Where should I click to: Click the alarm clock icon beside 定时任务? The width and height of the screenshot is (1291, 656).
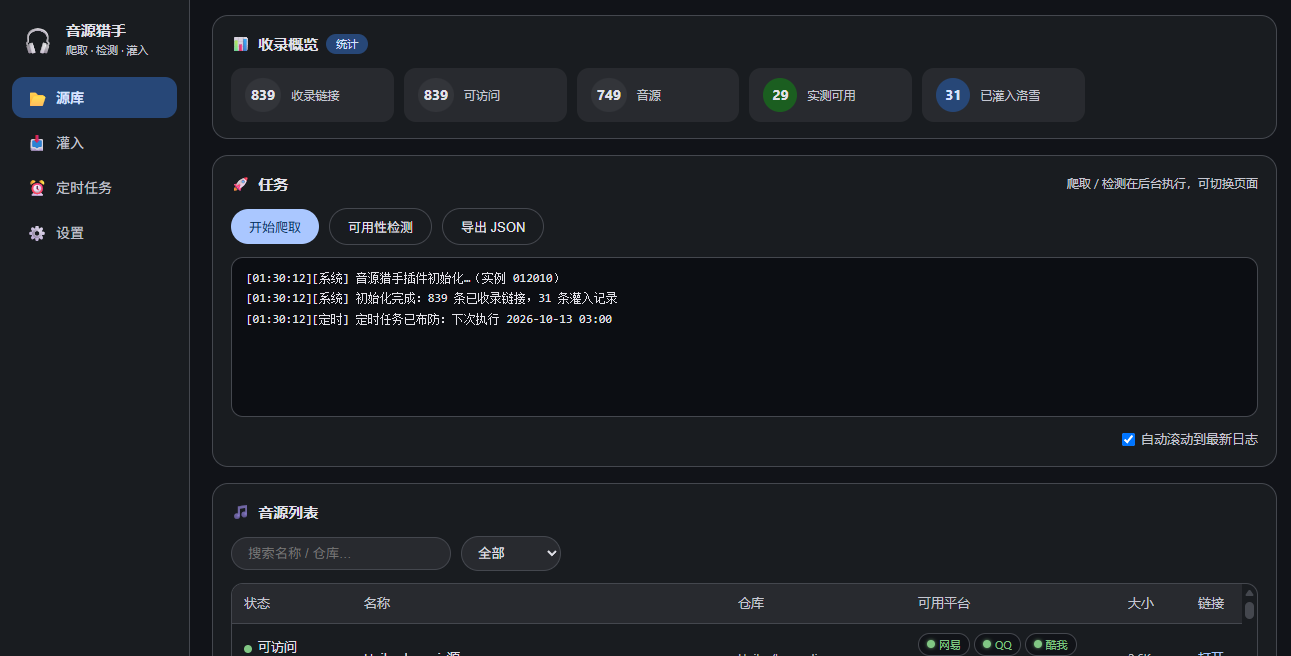tap(37, 188)
